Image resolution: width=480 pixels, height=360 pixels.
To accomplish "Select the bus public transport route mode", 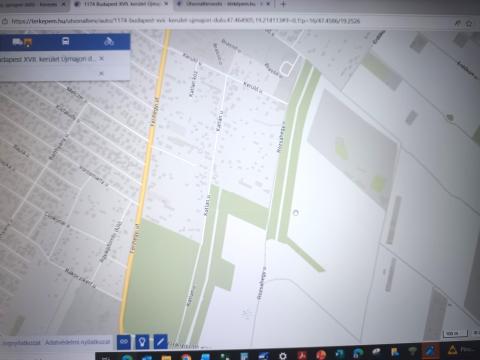I will tap(66, 42).
